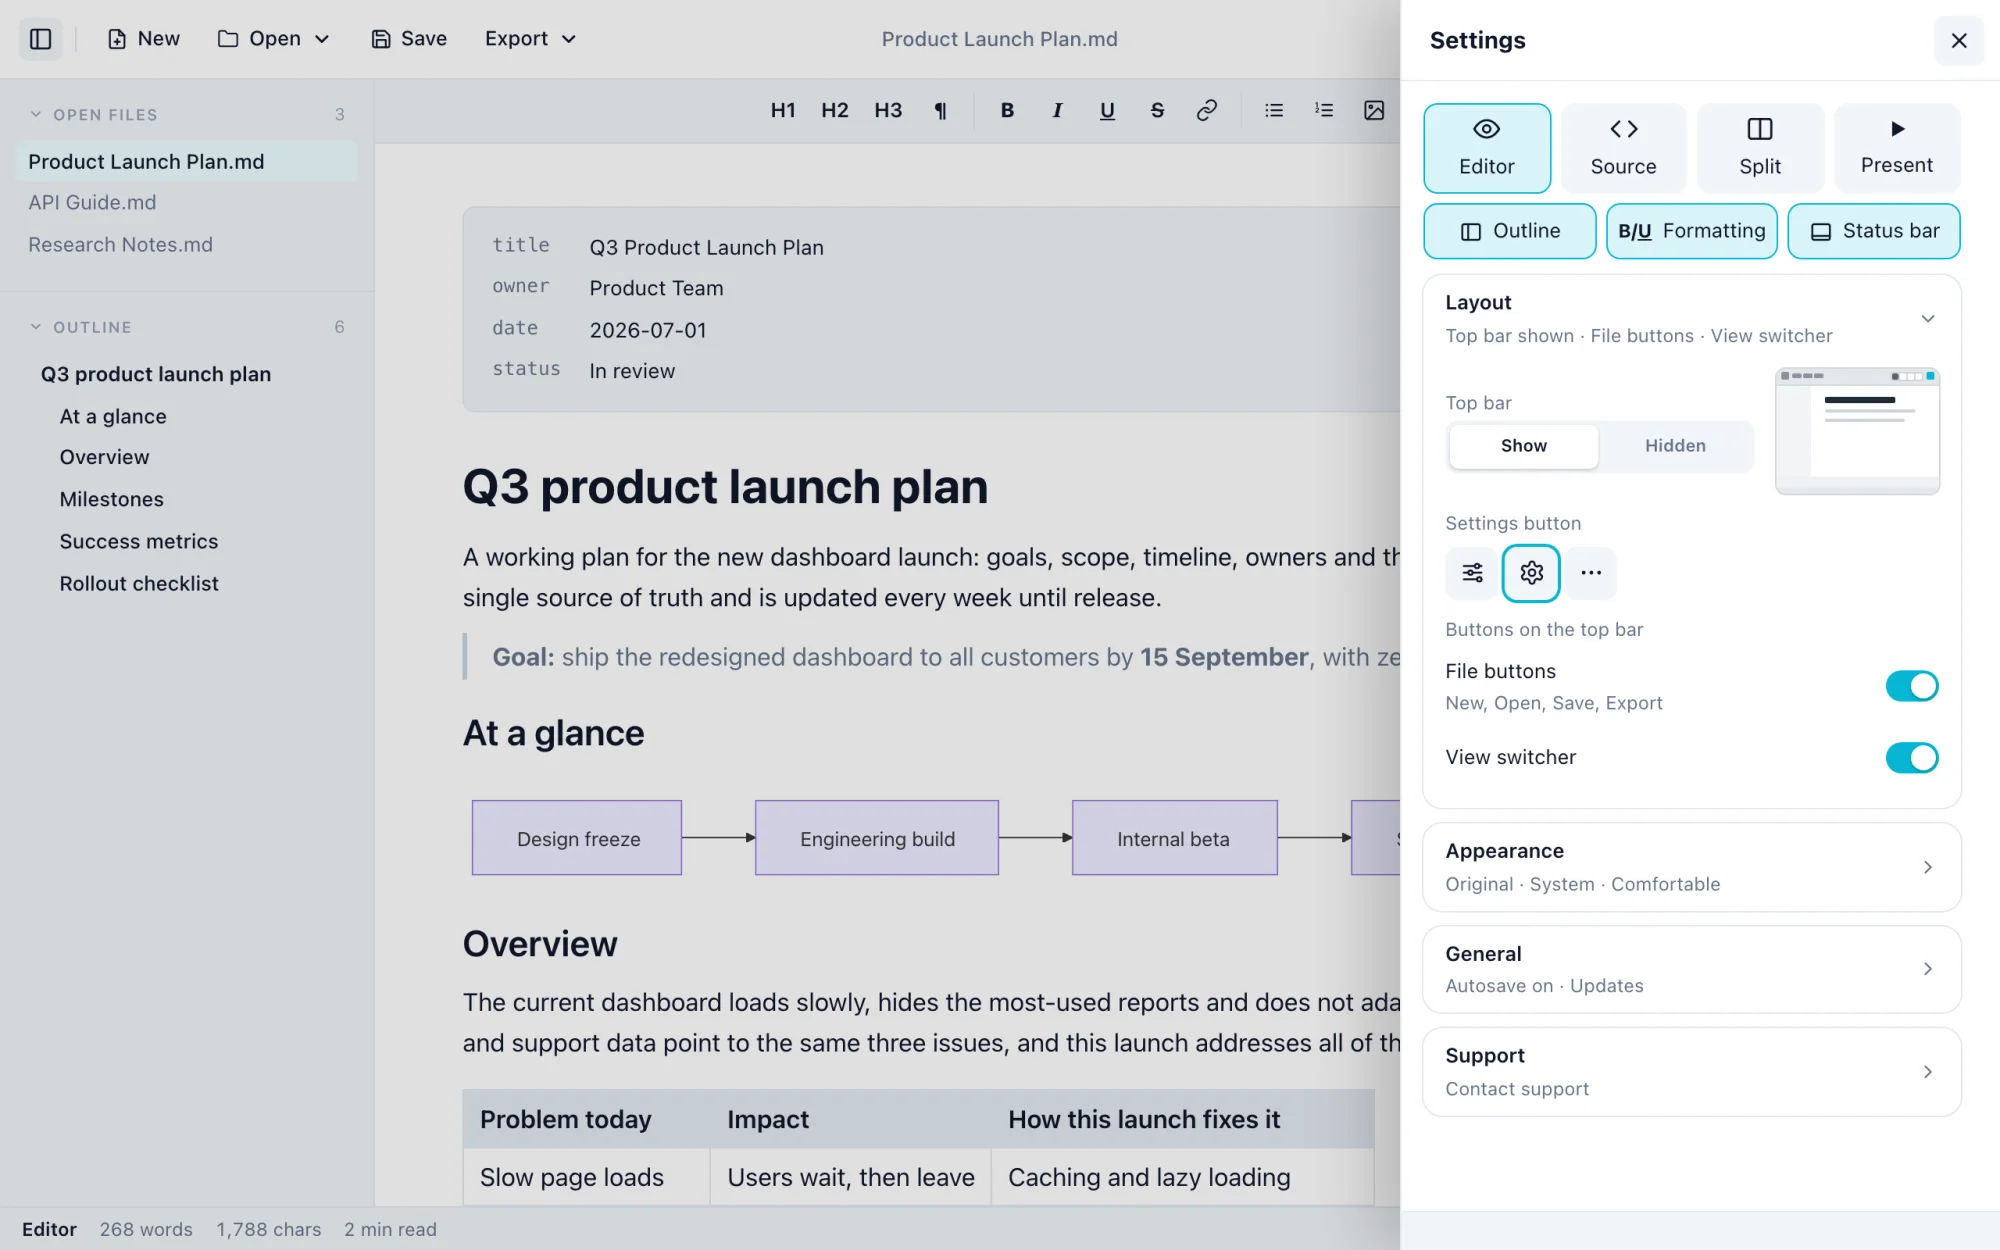Jump to Milestones in outline

[111, 499]
